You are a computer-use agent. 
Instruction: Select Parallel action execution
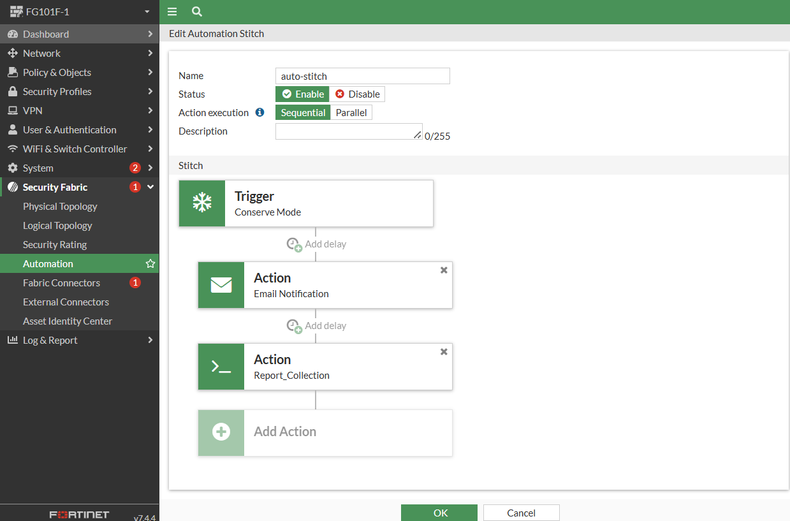tap(351, 112)
